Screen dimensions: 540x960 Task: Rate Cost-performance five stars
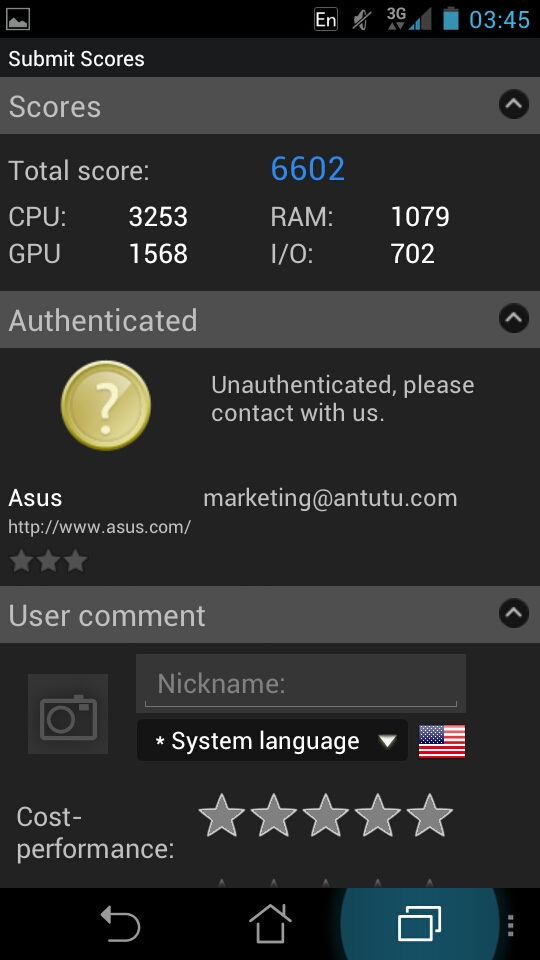click(x=430, y=816)
